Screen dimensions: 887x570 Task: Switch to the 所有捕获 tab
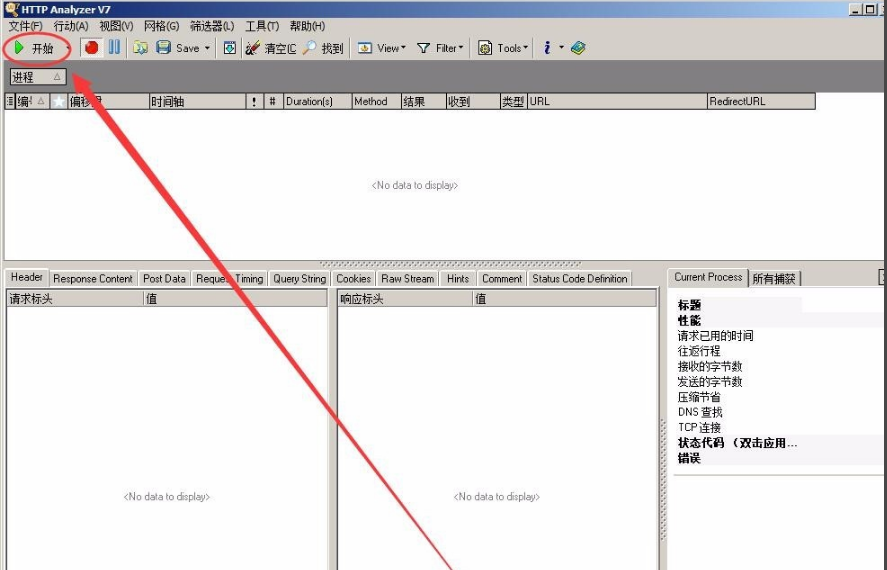774,279
